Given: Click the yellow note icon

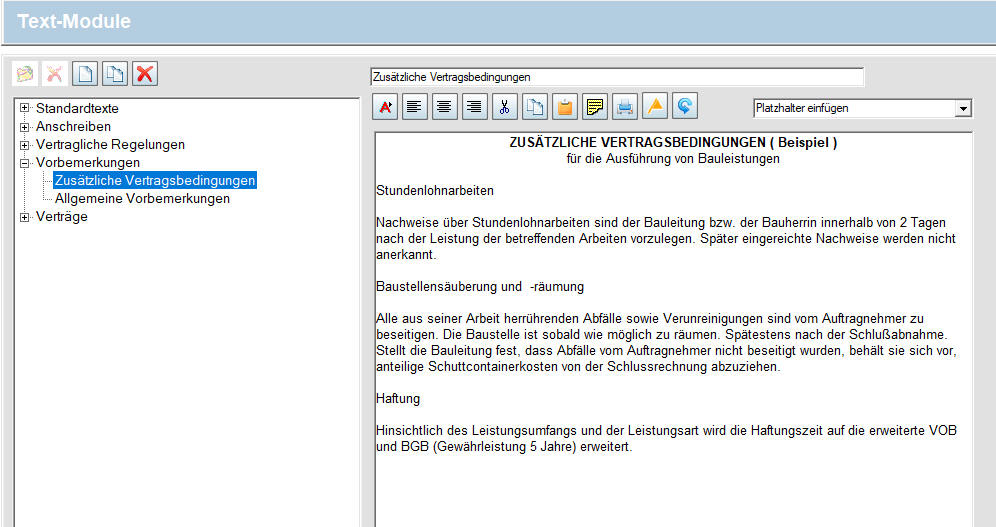Looking at the screenshot, I should [595, 107].
